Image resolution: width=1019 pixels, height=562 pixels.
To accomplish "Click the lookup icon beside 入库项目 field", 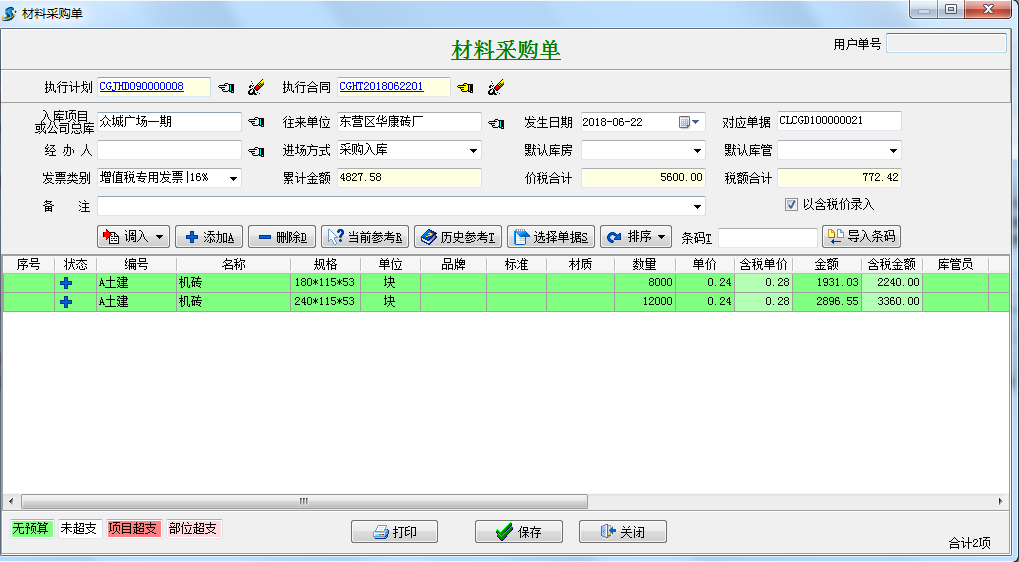I will tap(256, 122).
